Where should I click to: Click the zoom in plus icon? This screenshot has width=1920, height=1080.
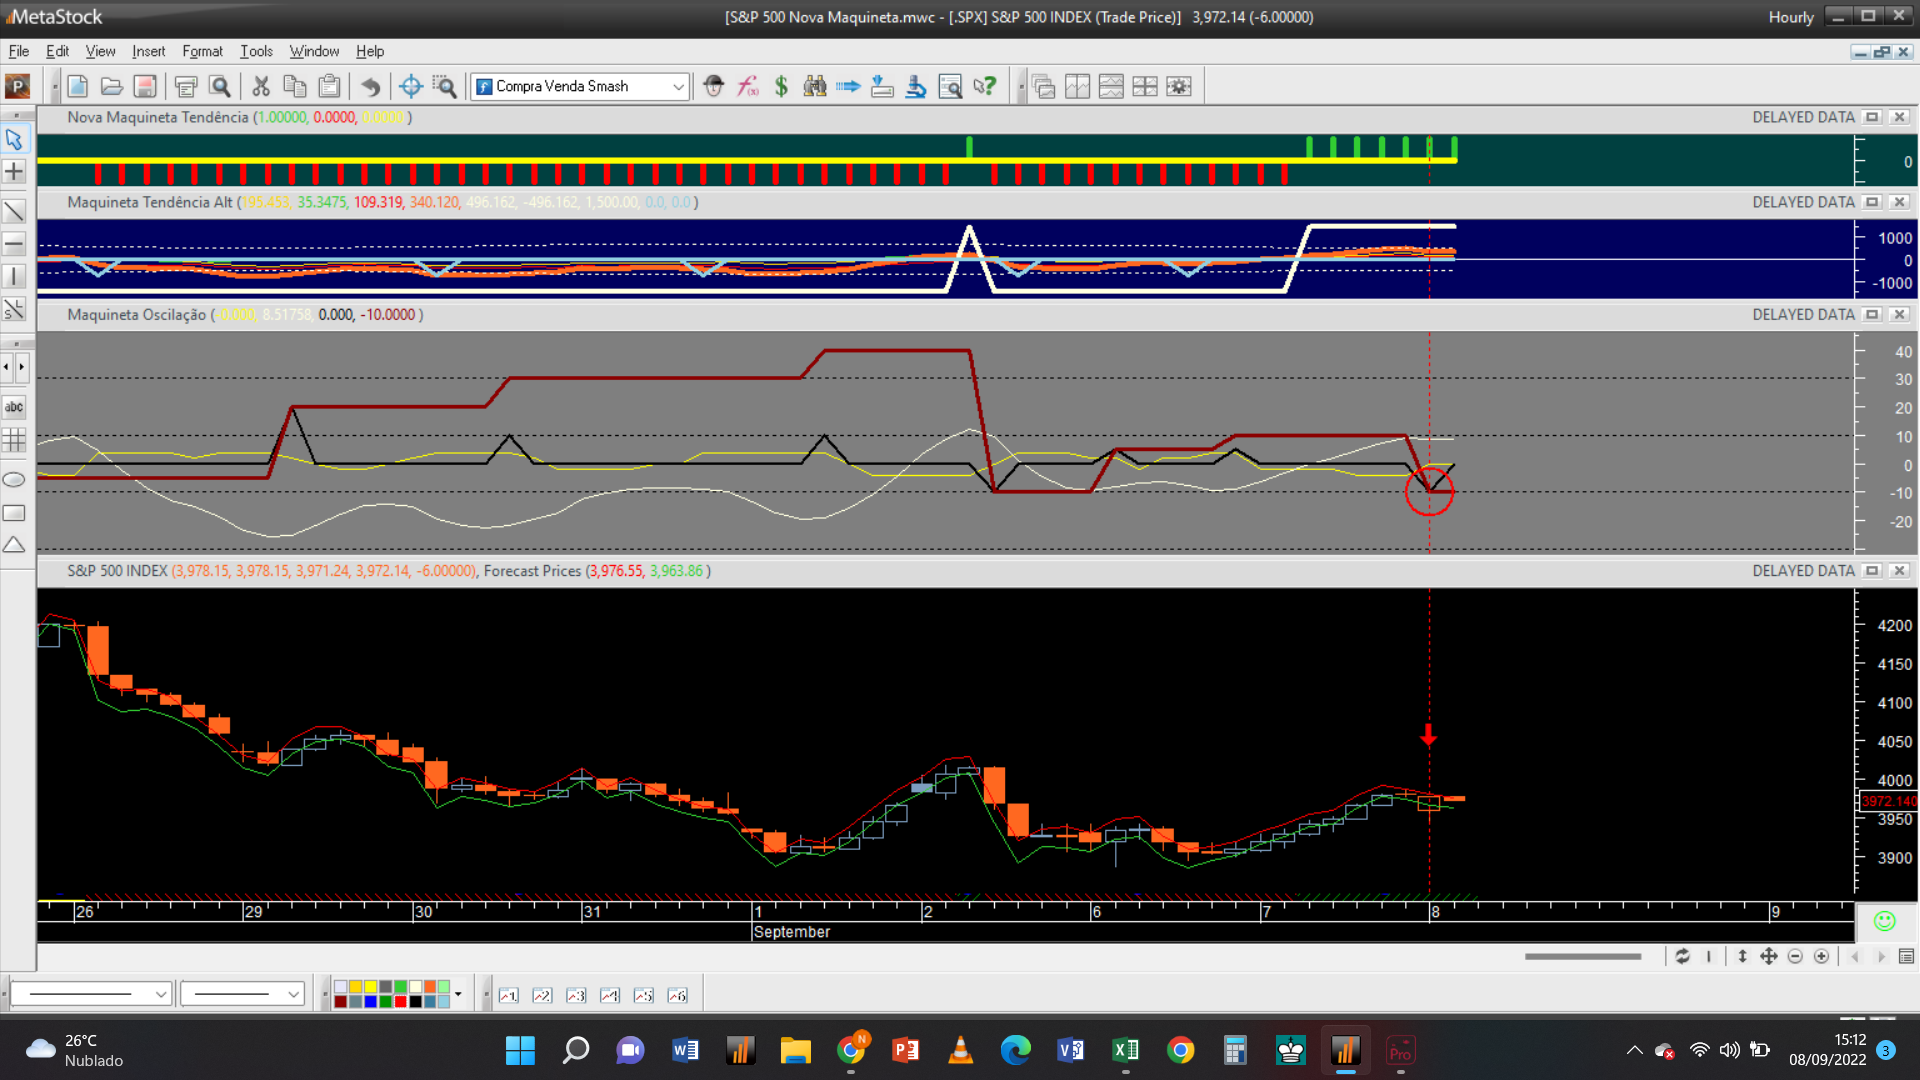pyautogui.click(x=1821, y=957)
